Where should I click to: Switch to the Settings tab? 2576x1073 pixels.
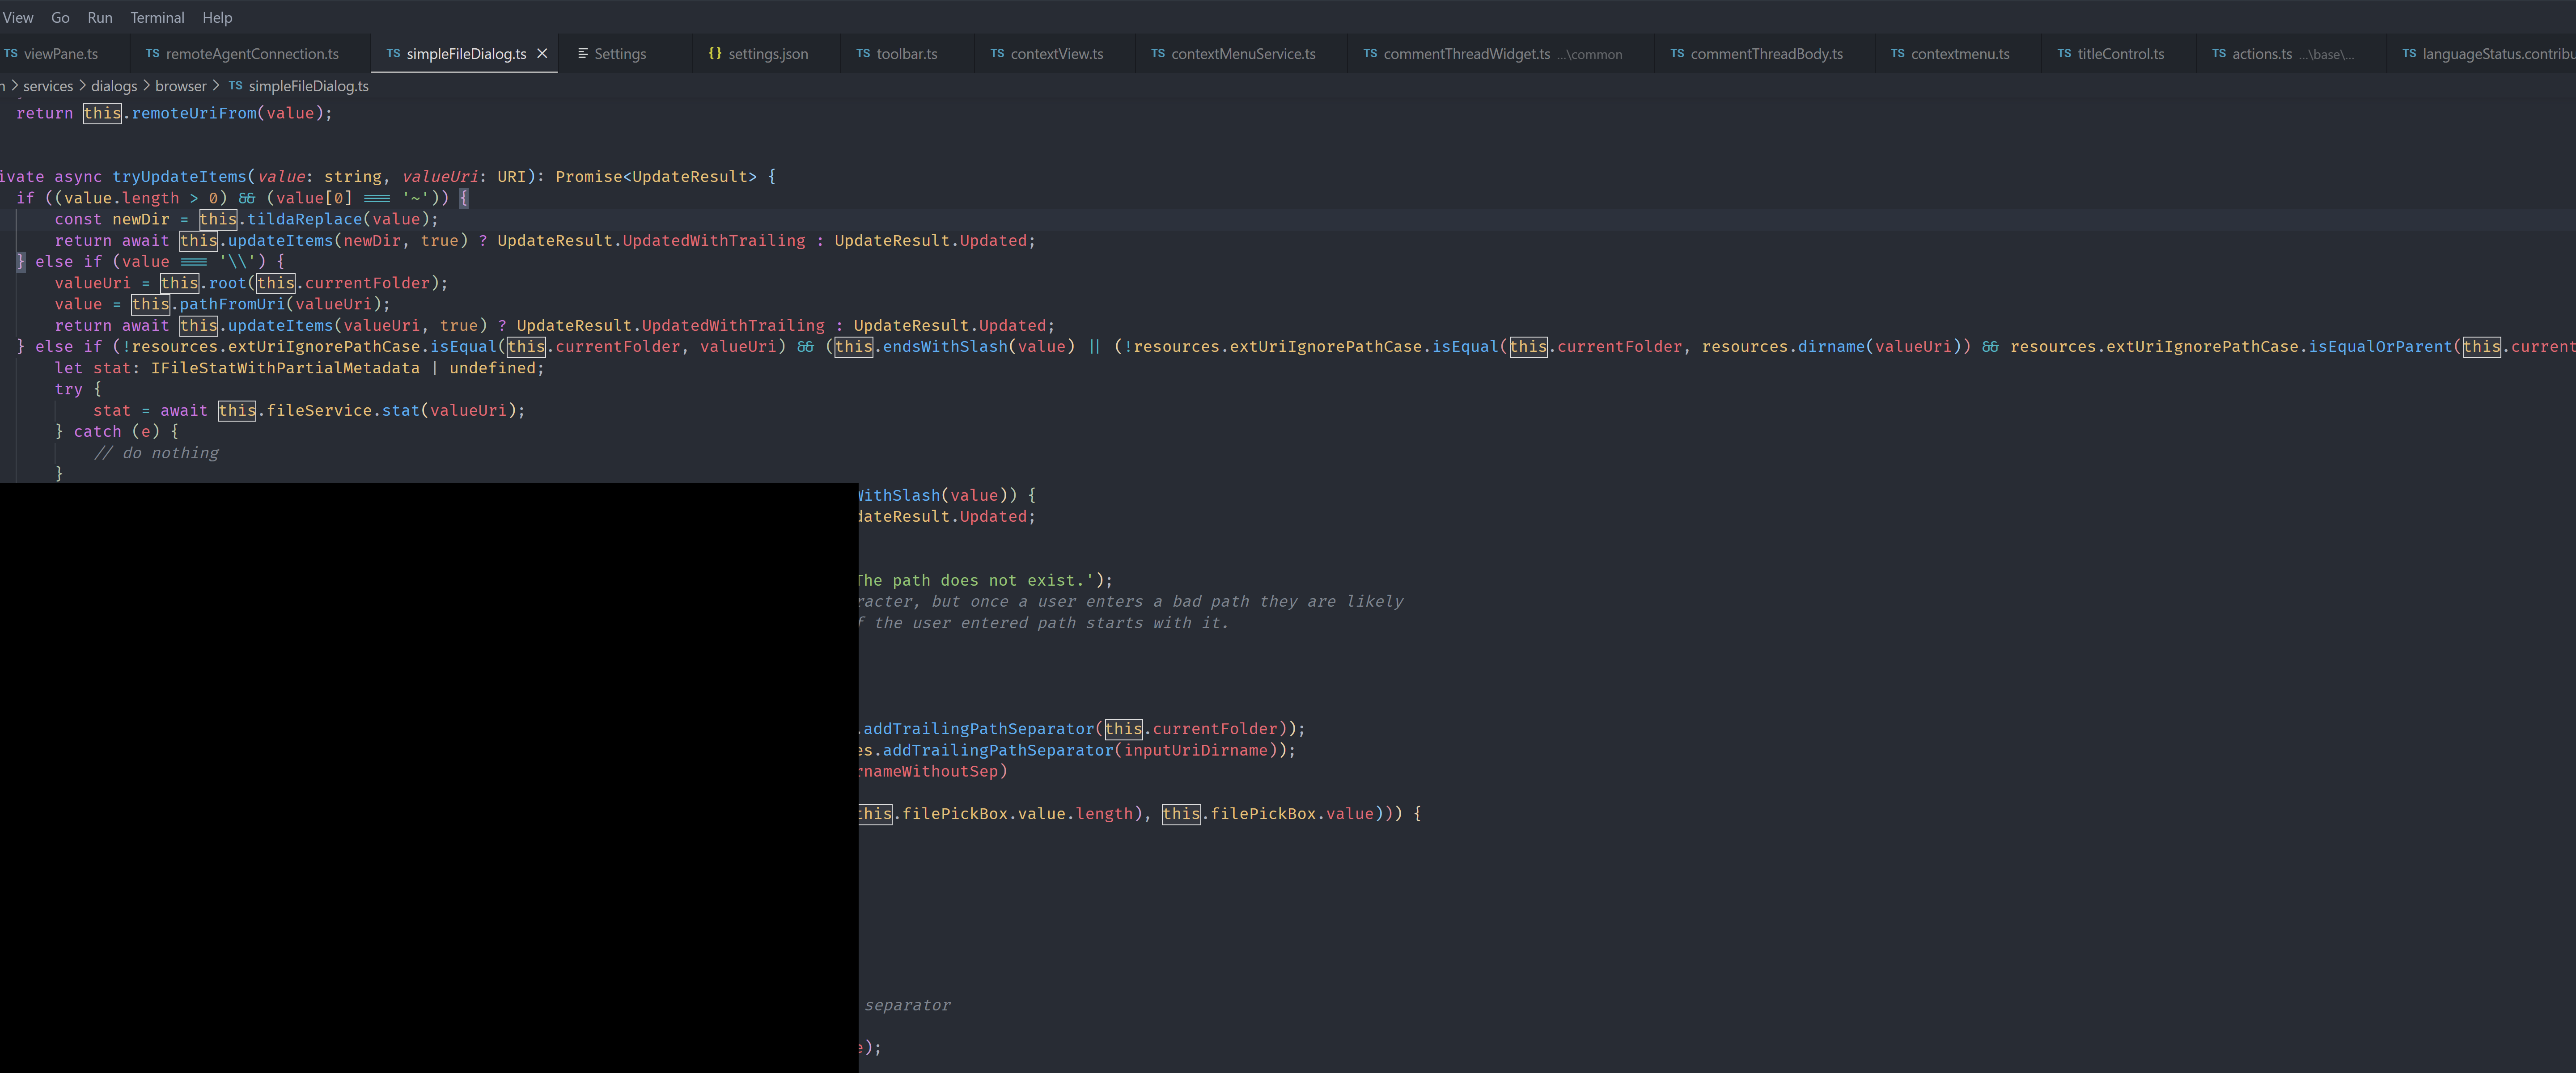pyautogui.click(x=619, y=54)
